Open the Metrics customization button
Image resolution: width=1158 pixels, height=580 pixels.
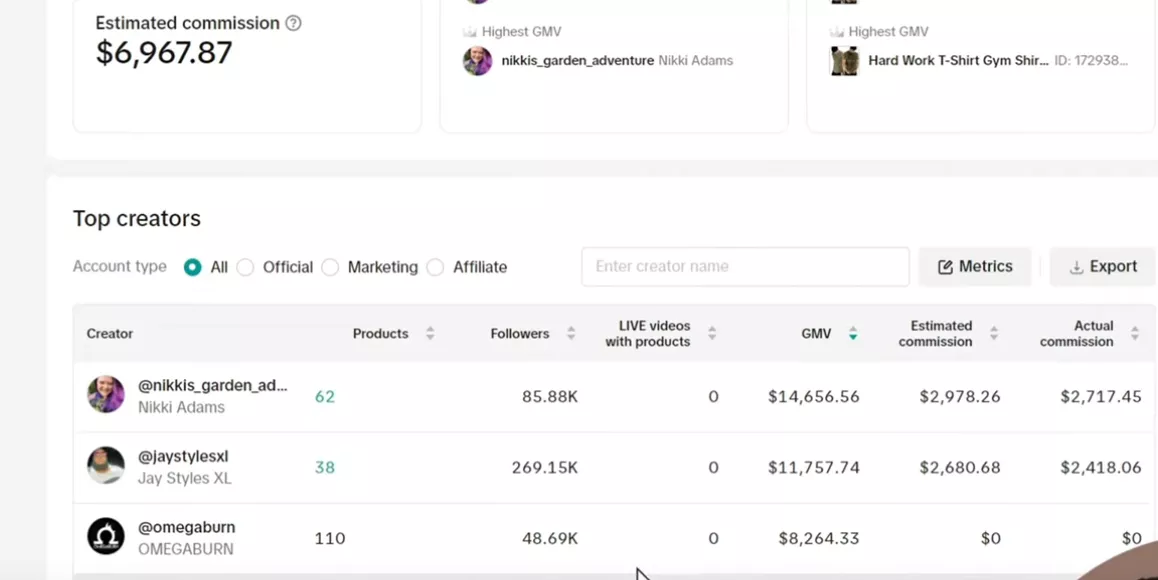tap(975, 267)
